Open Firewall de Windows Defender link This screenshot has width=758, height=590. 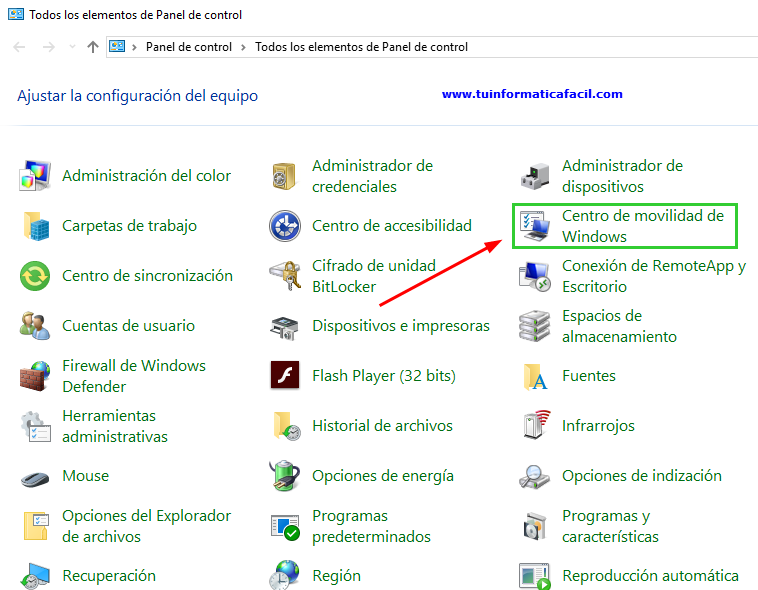pyautogui.click(x=134, y=376)
